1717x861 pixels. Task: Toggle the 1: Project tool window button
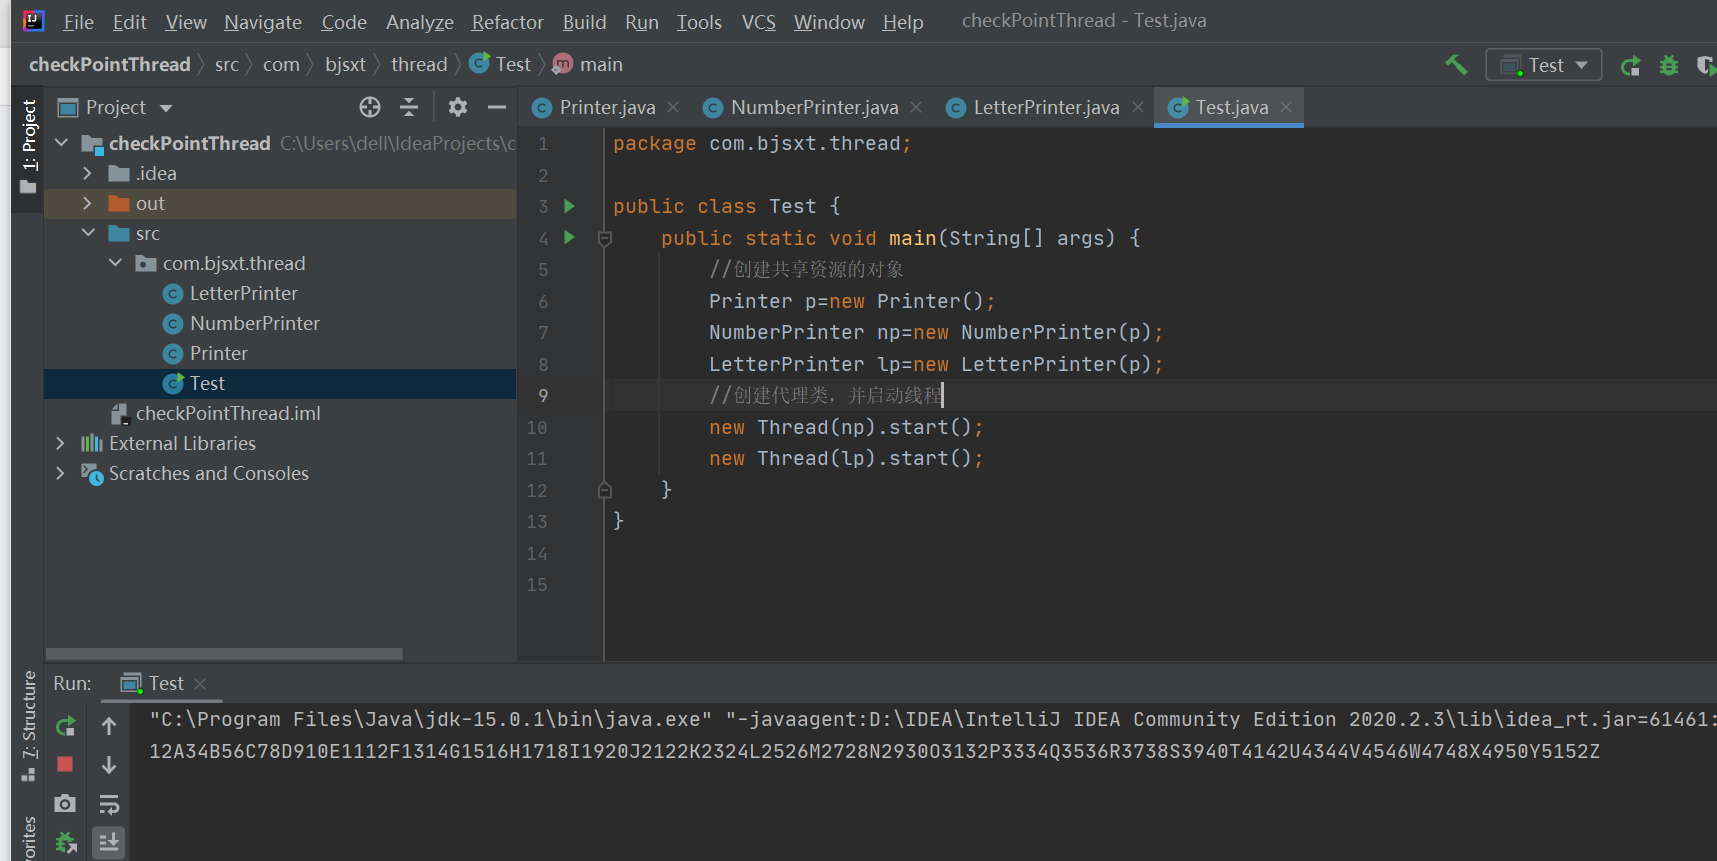click(x=29, y=147)
